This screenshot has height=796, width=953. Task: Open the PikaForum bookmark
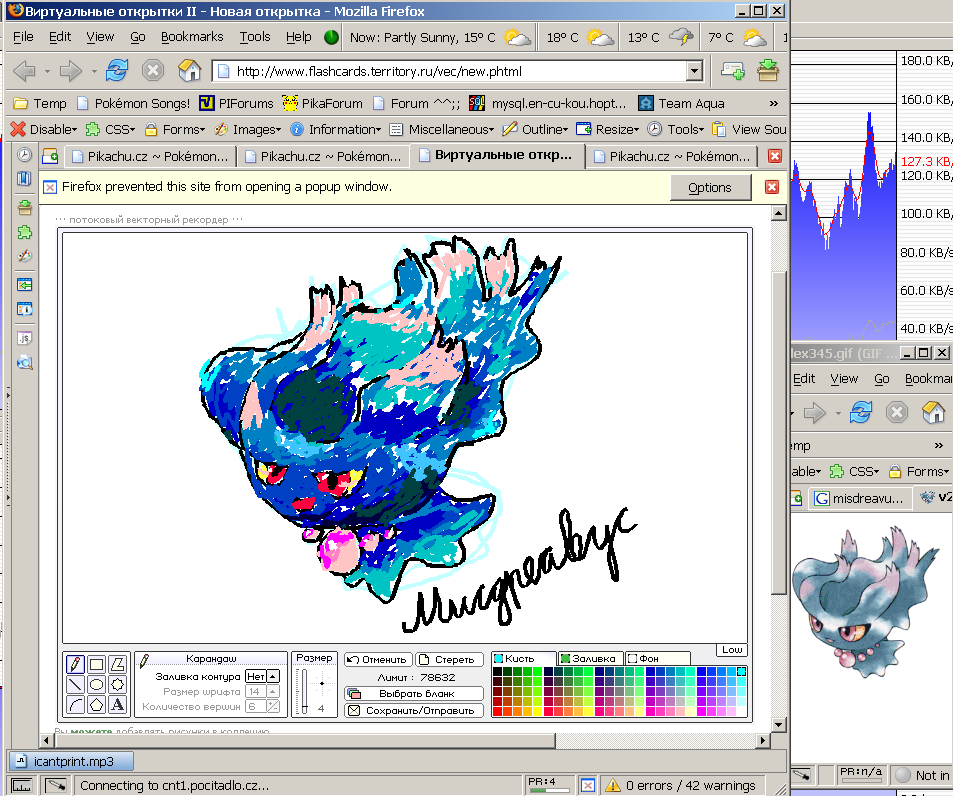pos(323,103)
